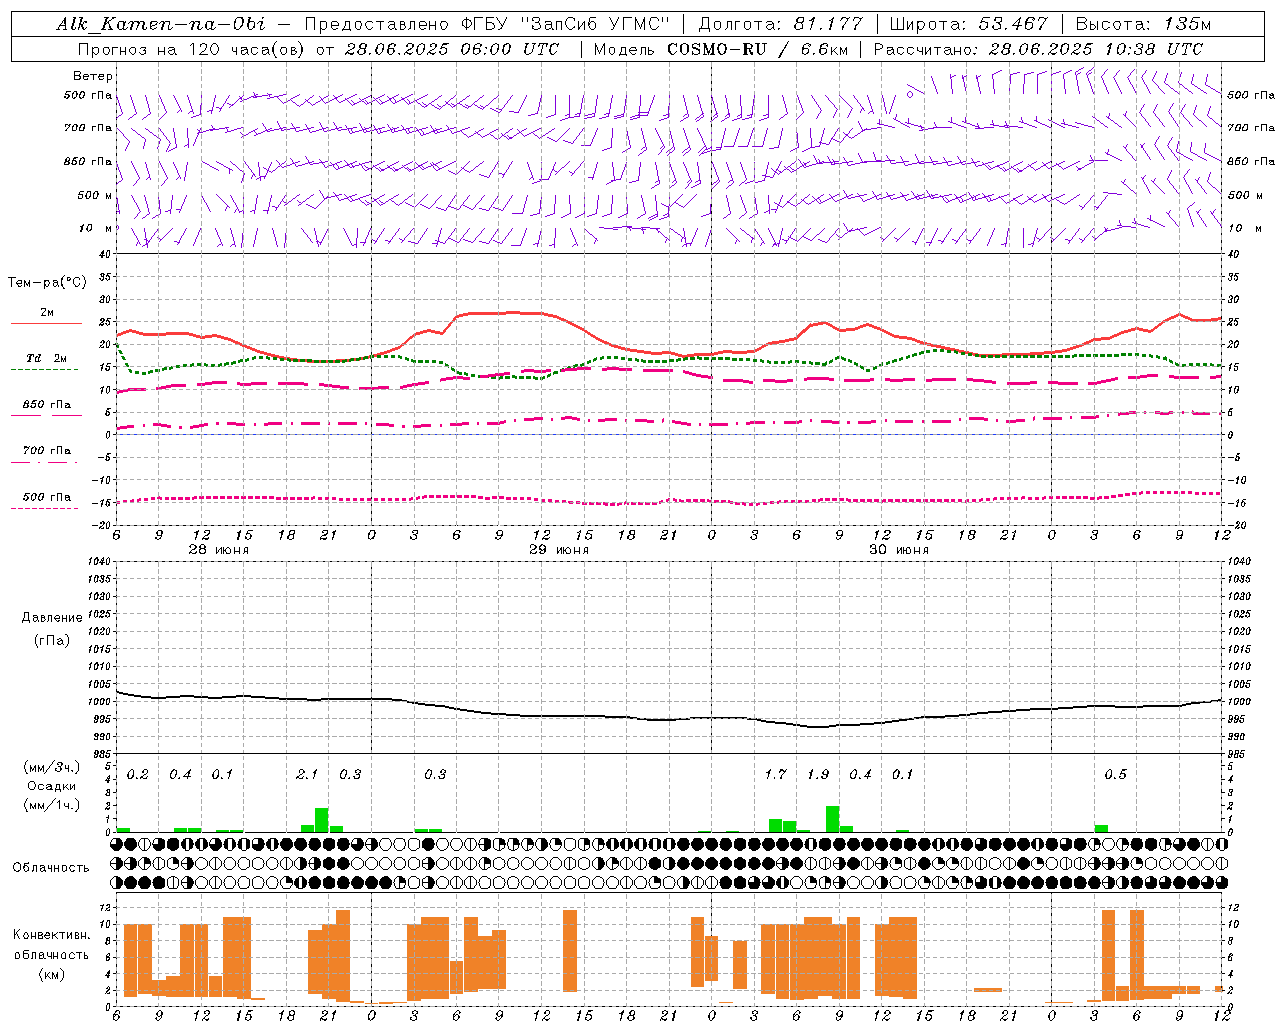This screenshot has height=1024, width=1280.
Task: Click the Осадки precipitation label
Action: [x=51, y=786]
